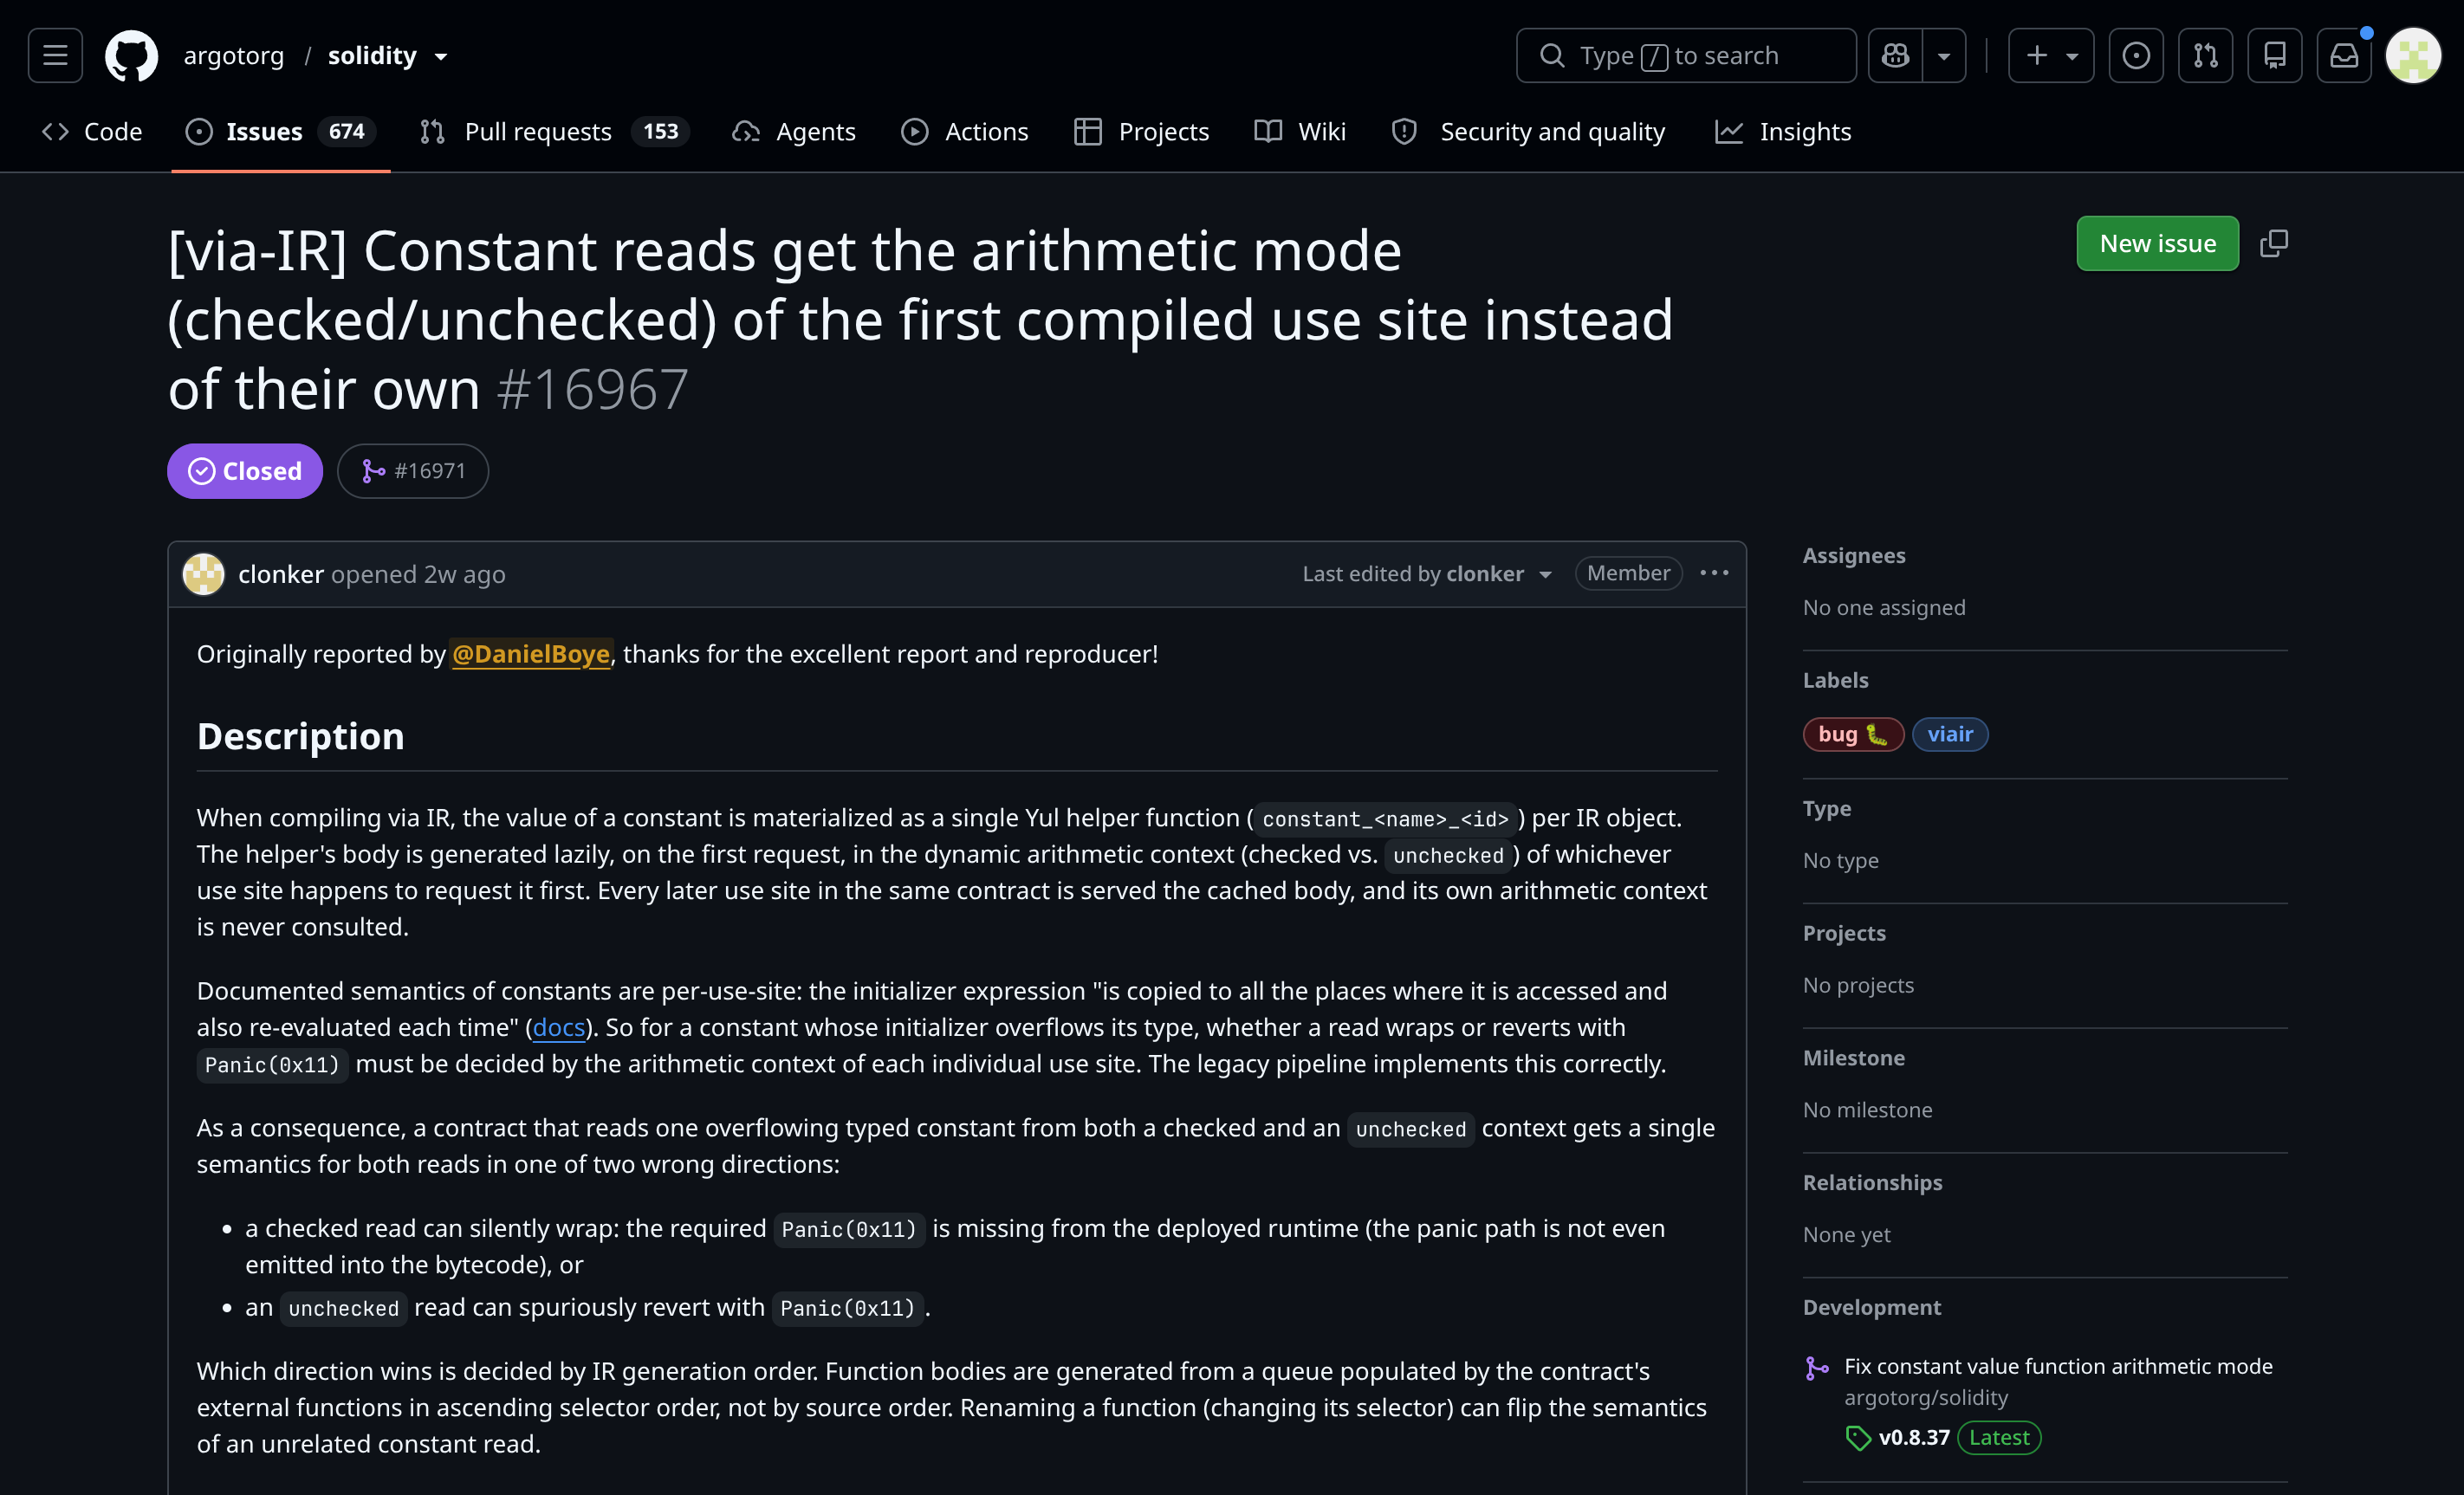Expand the Copilot dropdown arrow
Image resolution: width=2464 pixels, height=1495 pixels.
[x=1944, y=55]
